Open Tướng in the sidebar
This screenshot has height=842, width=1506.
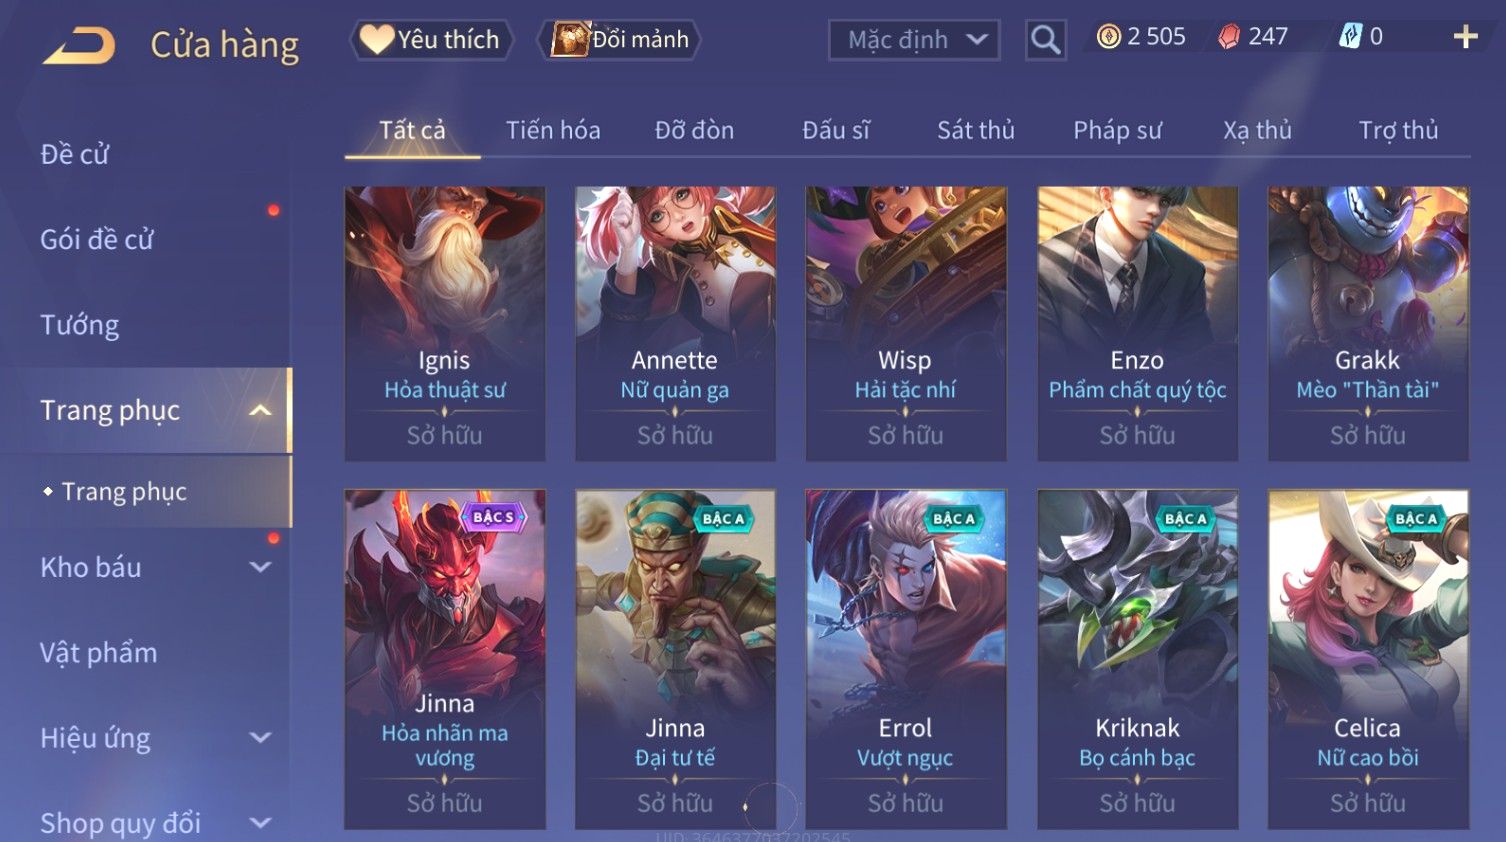80,325
